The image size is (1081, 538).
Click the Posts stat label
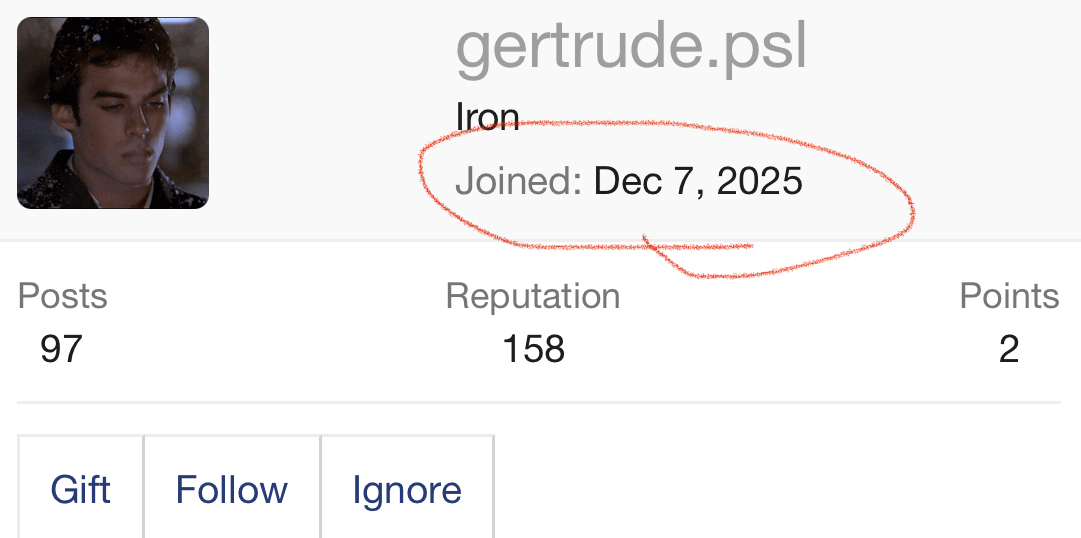[x=63, y=296]
